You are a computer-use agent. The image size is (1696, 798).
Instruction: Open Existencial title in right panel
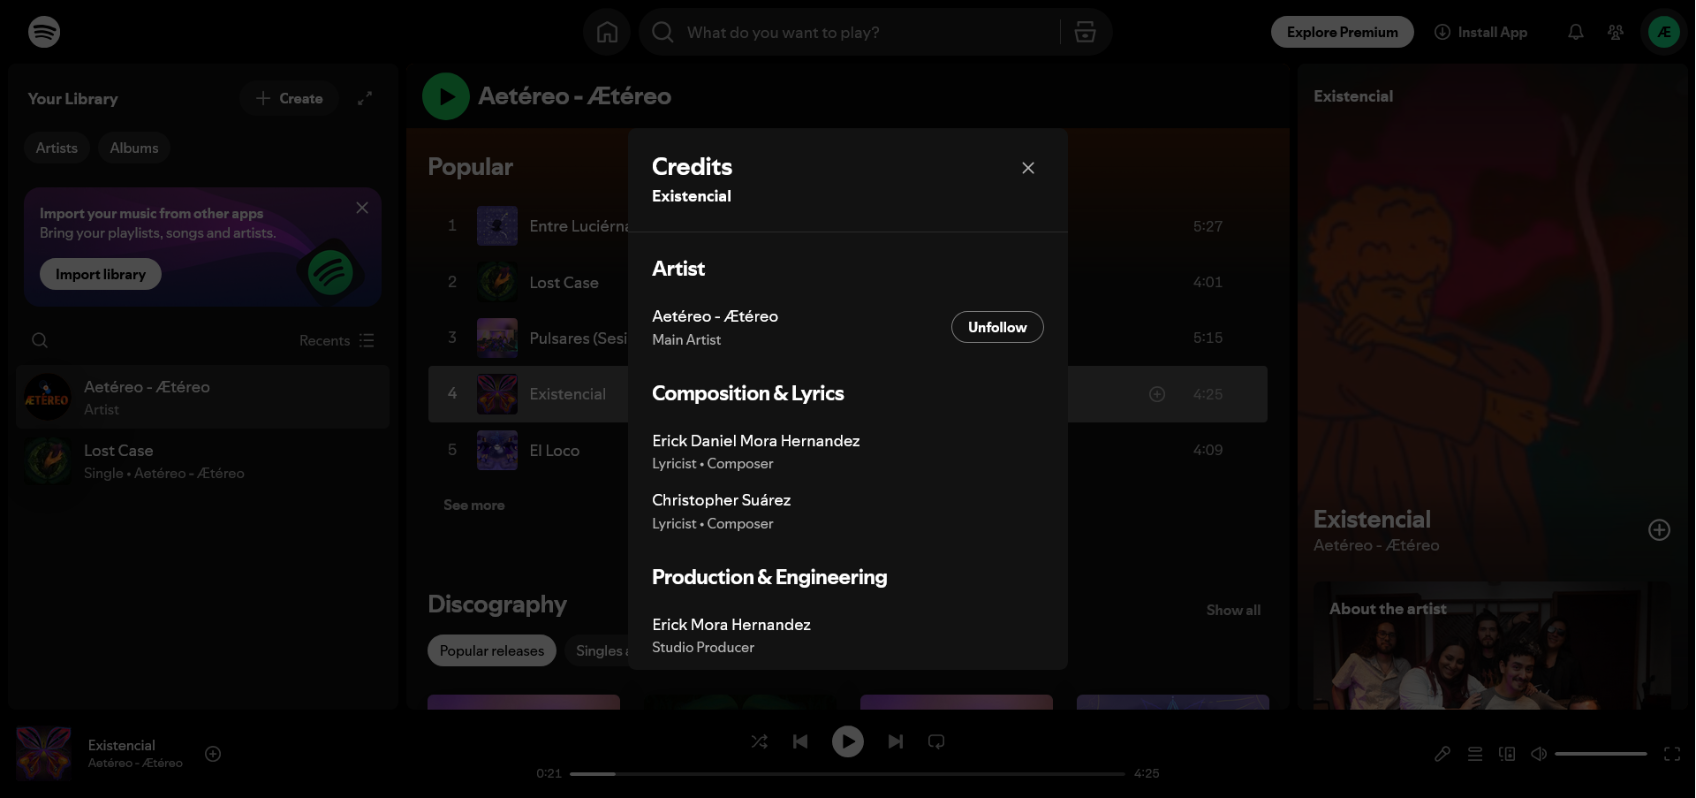coord(1372,519)
